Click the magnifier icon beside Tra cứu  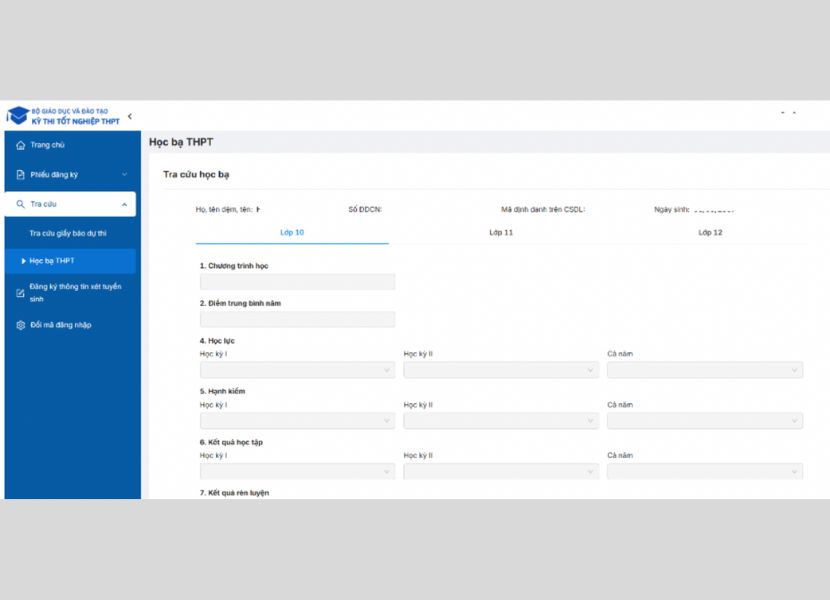[21, 204]
